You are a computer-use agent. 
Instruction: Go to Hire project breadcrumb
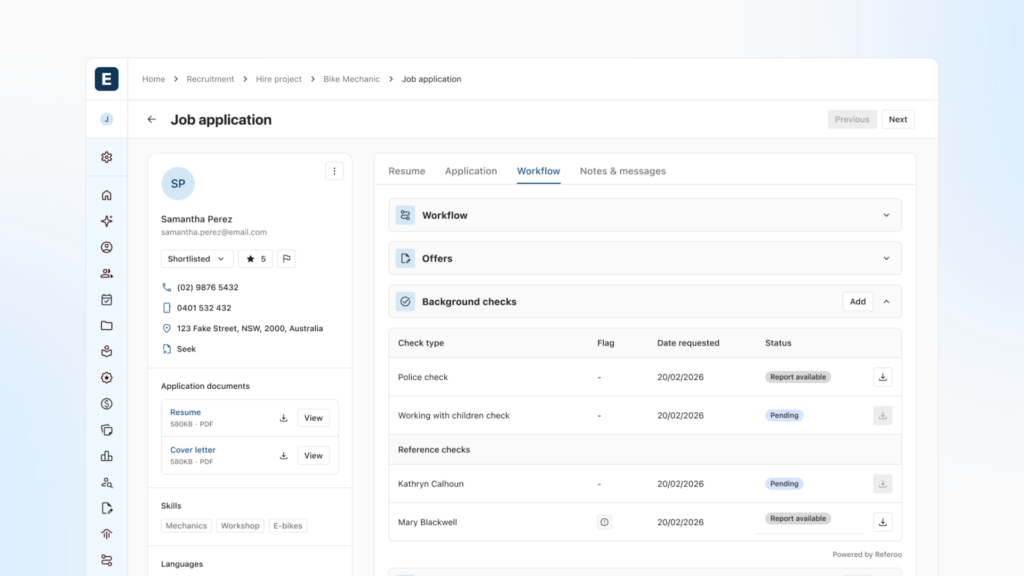pos(279,79)
